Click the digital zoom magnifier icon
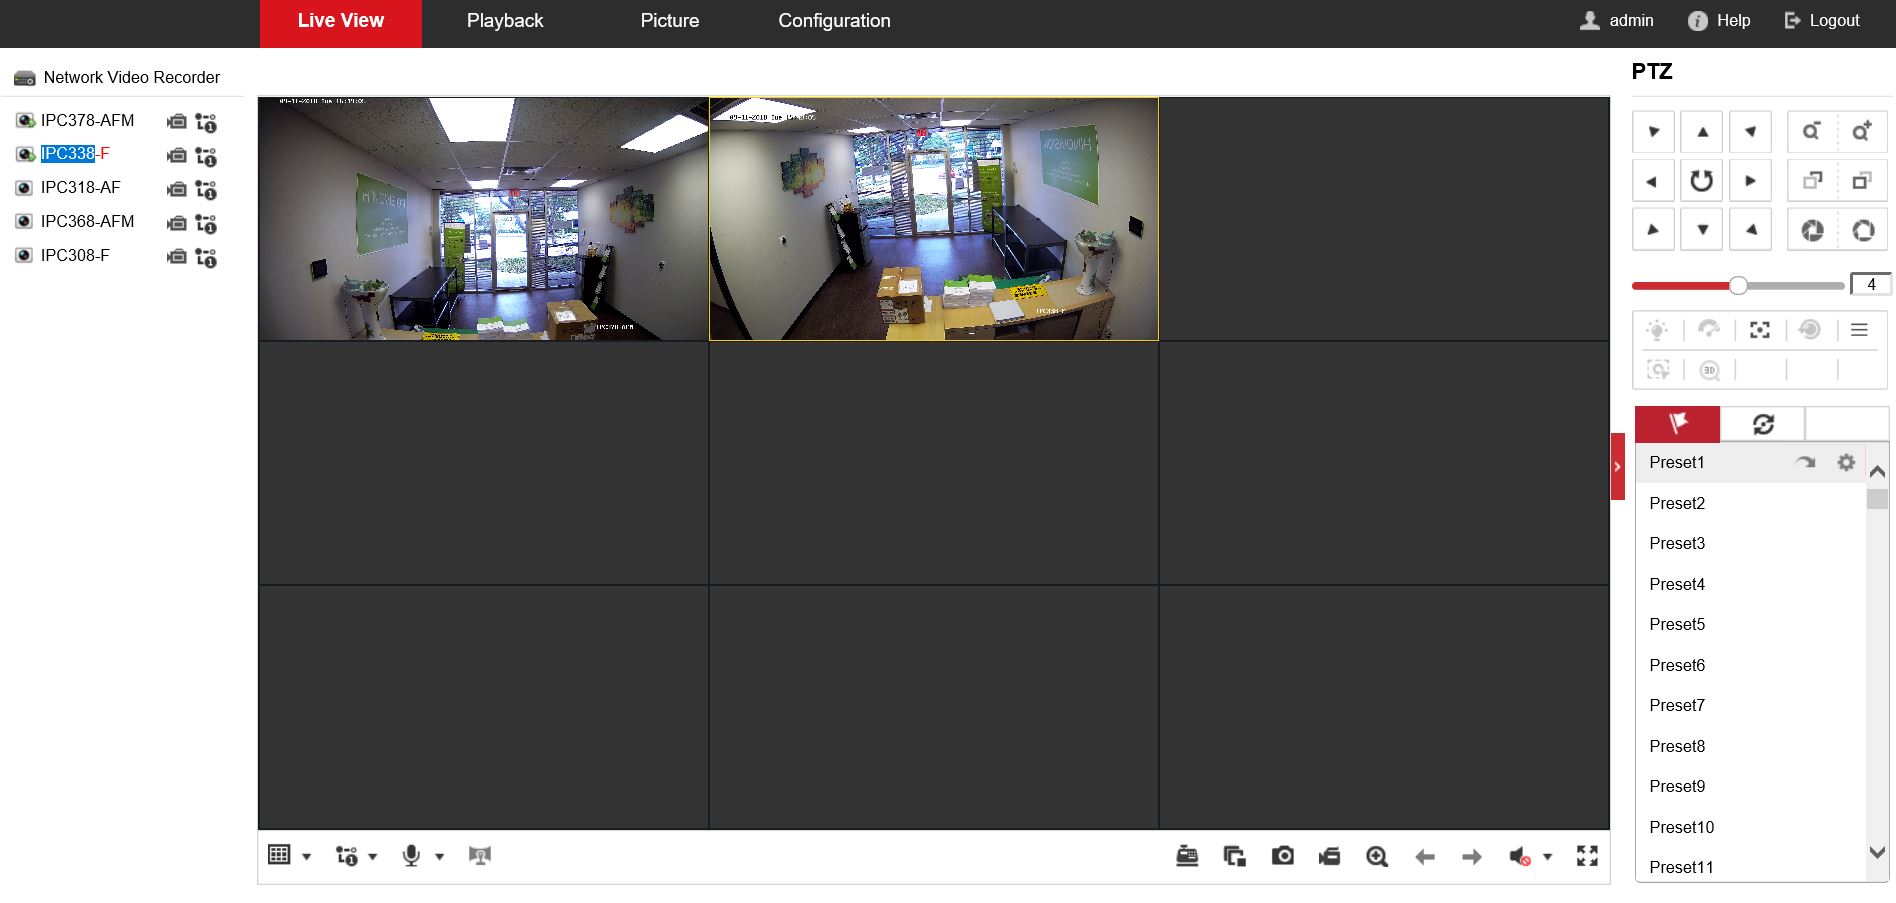Screen dimensions: 1896x903 (x=1377, y=856)
